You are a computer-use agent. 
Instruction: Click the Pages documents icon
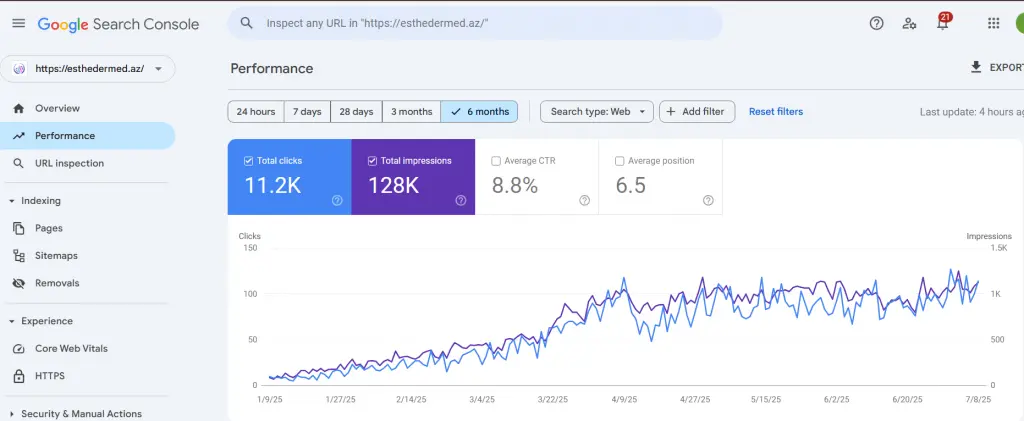(x=19, y=228)
